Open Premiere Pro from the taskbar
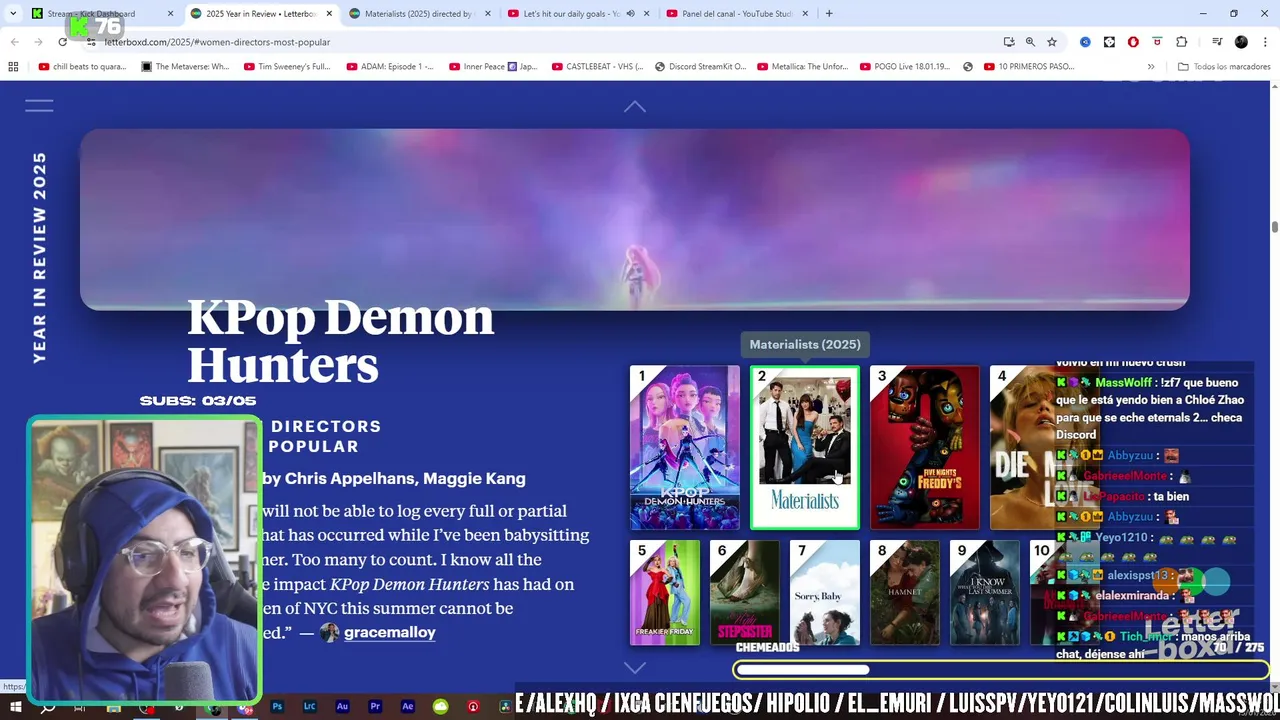Screen dimensions: 1280x720 coord(375,707)
